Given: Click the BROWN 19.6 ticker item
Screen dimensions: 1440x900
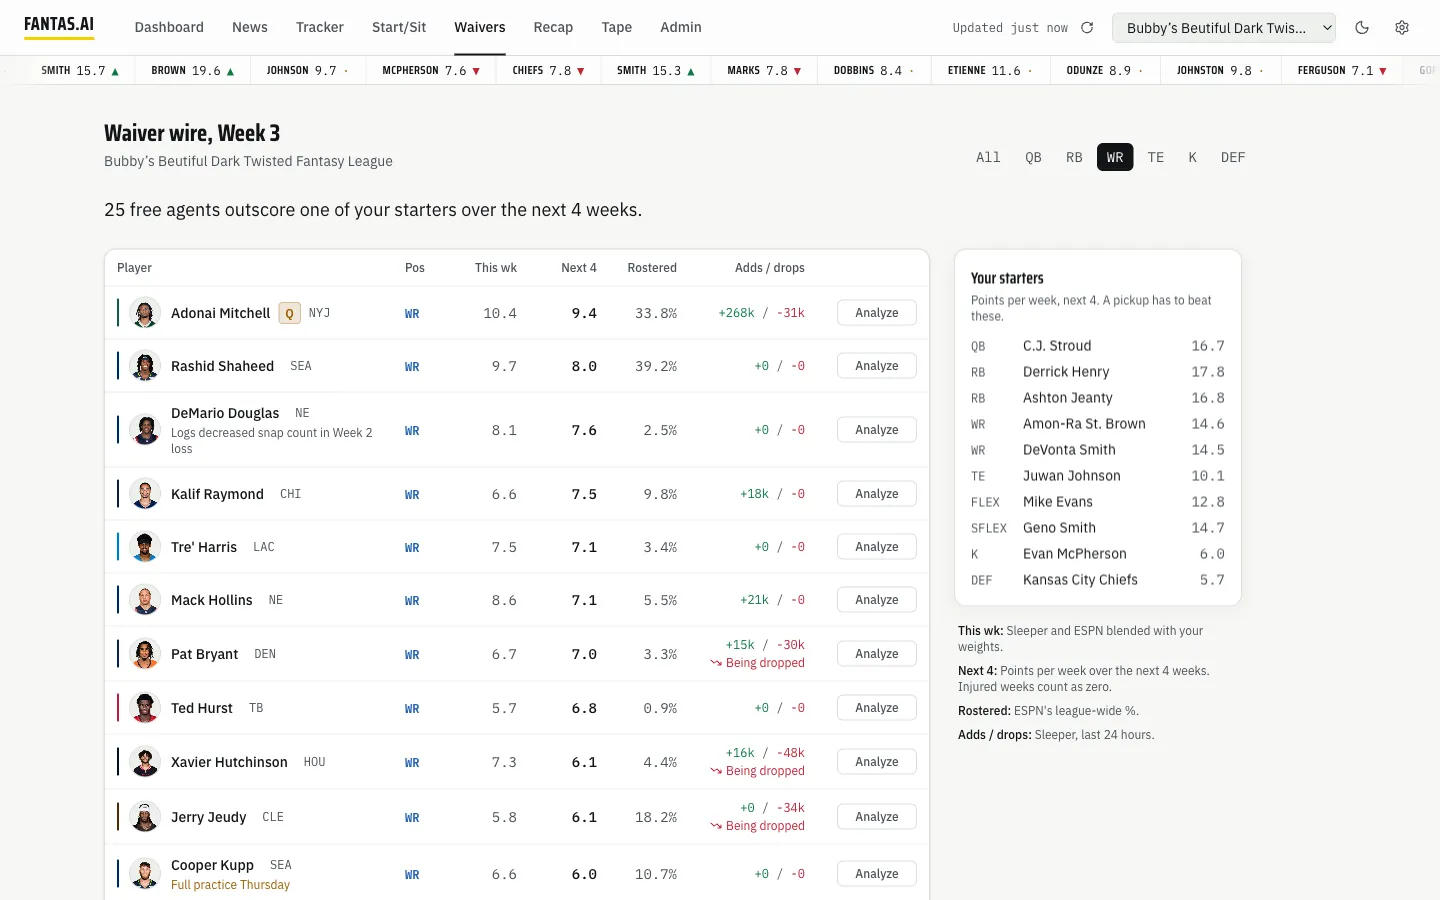Looking at the screenshot, I should coord(192,71).
